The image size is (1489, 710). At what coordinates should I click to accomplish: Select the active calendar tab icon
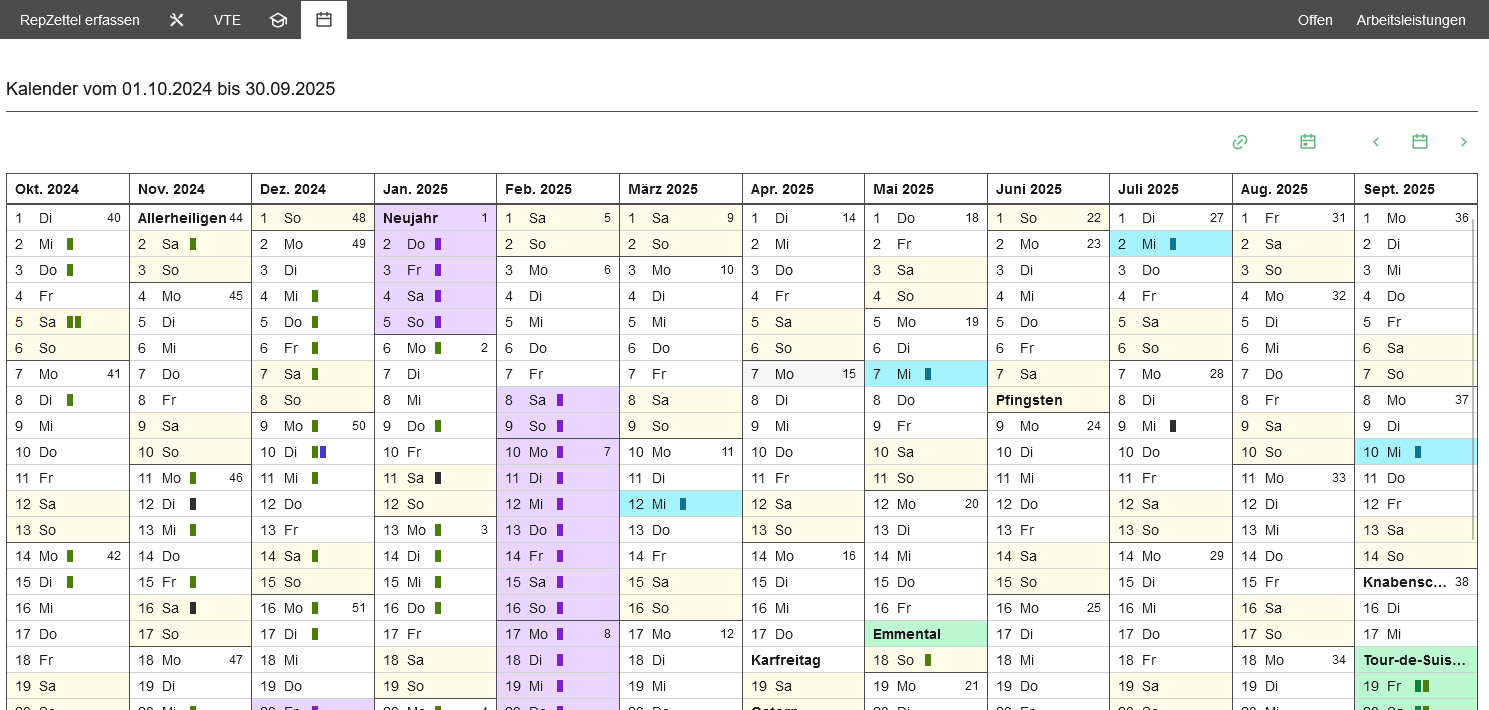[324, 20]
